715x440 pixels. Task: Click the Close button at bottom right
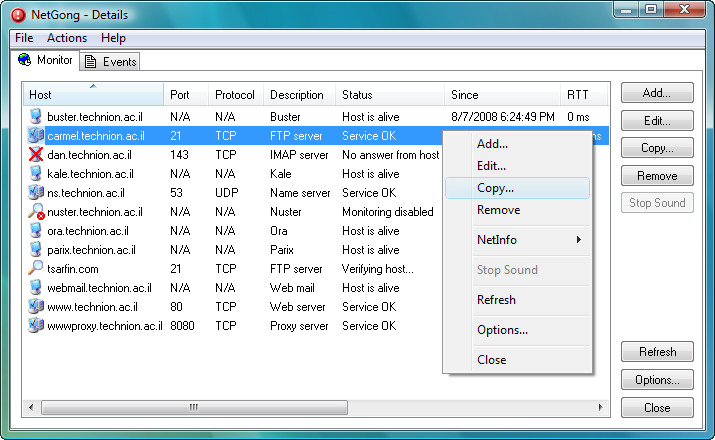[657, 408]
